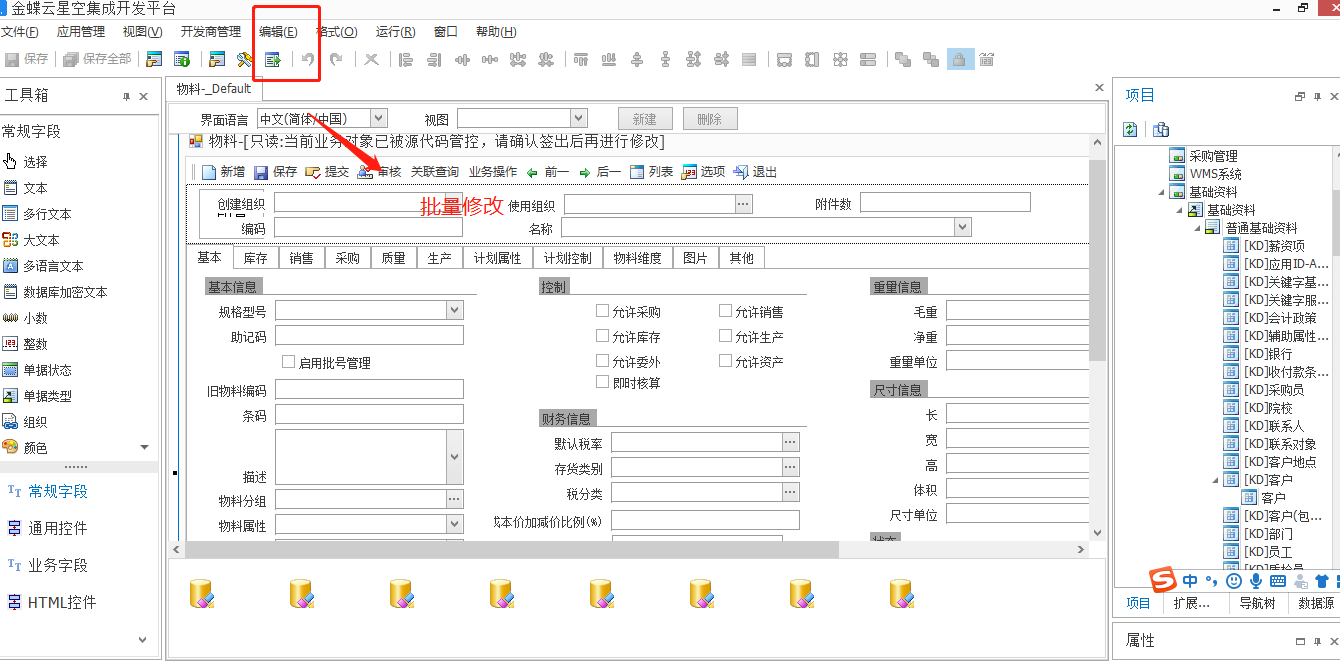The image size is (1340, 664).
Task: Click the green-arrow export icon in main toolbar
Action: tap(272, 59)
